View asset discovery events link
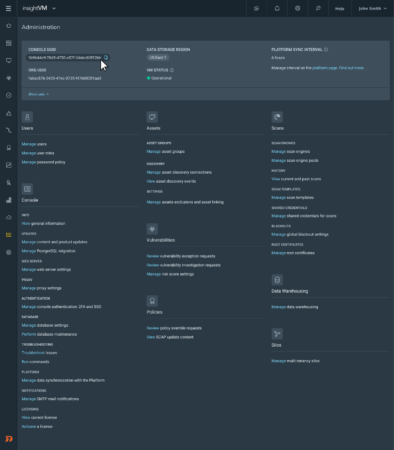 click(x=171, y=181)
